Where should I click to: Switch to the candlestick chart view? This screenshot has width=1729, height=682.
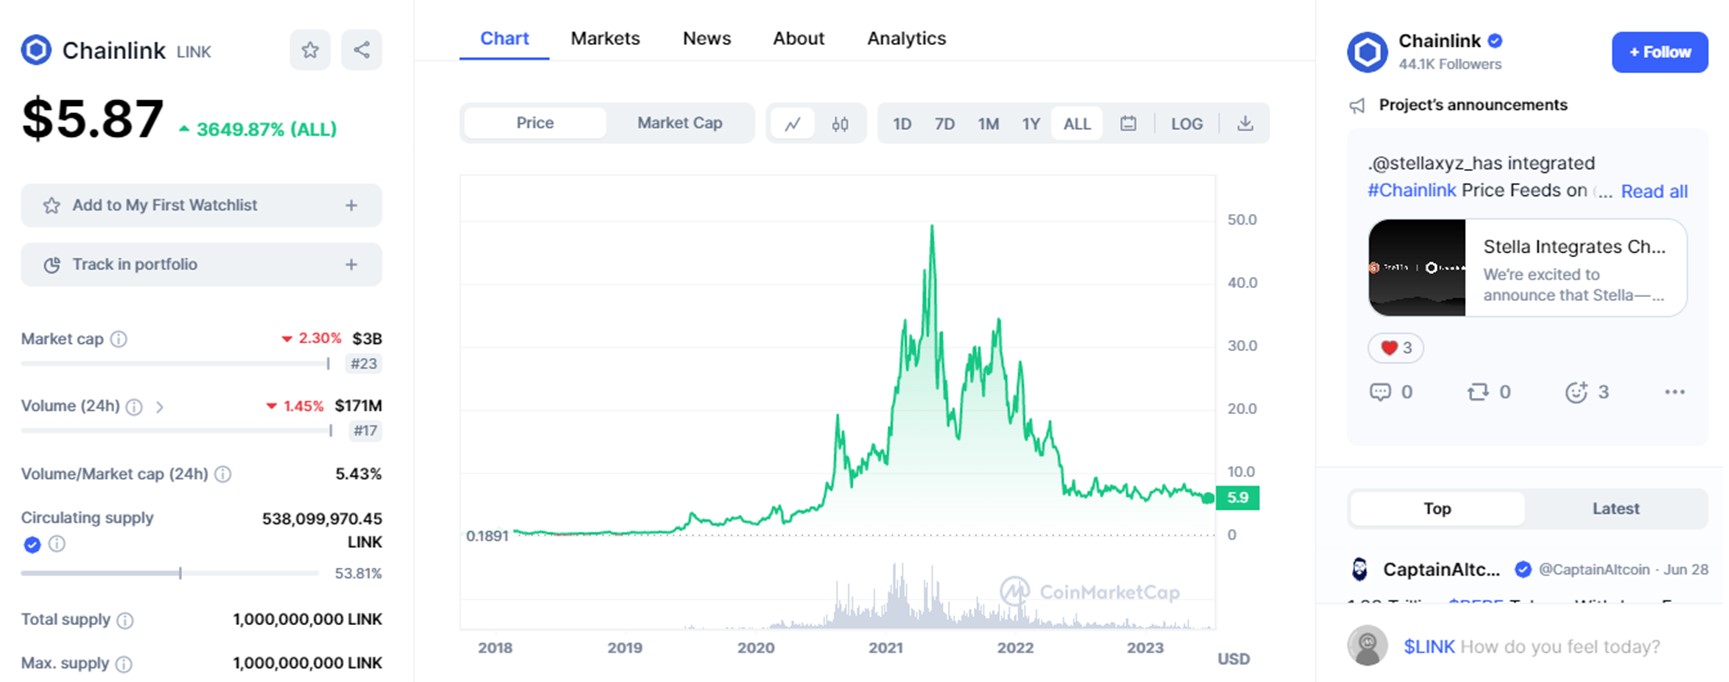pyautogui.click(x=840, y=124)
